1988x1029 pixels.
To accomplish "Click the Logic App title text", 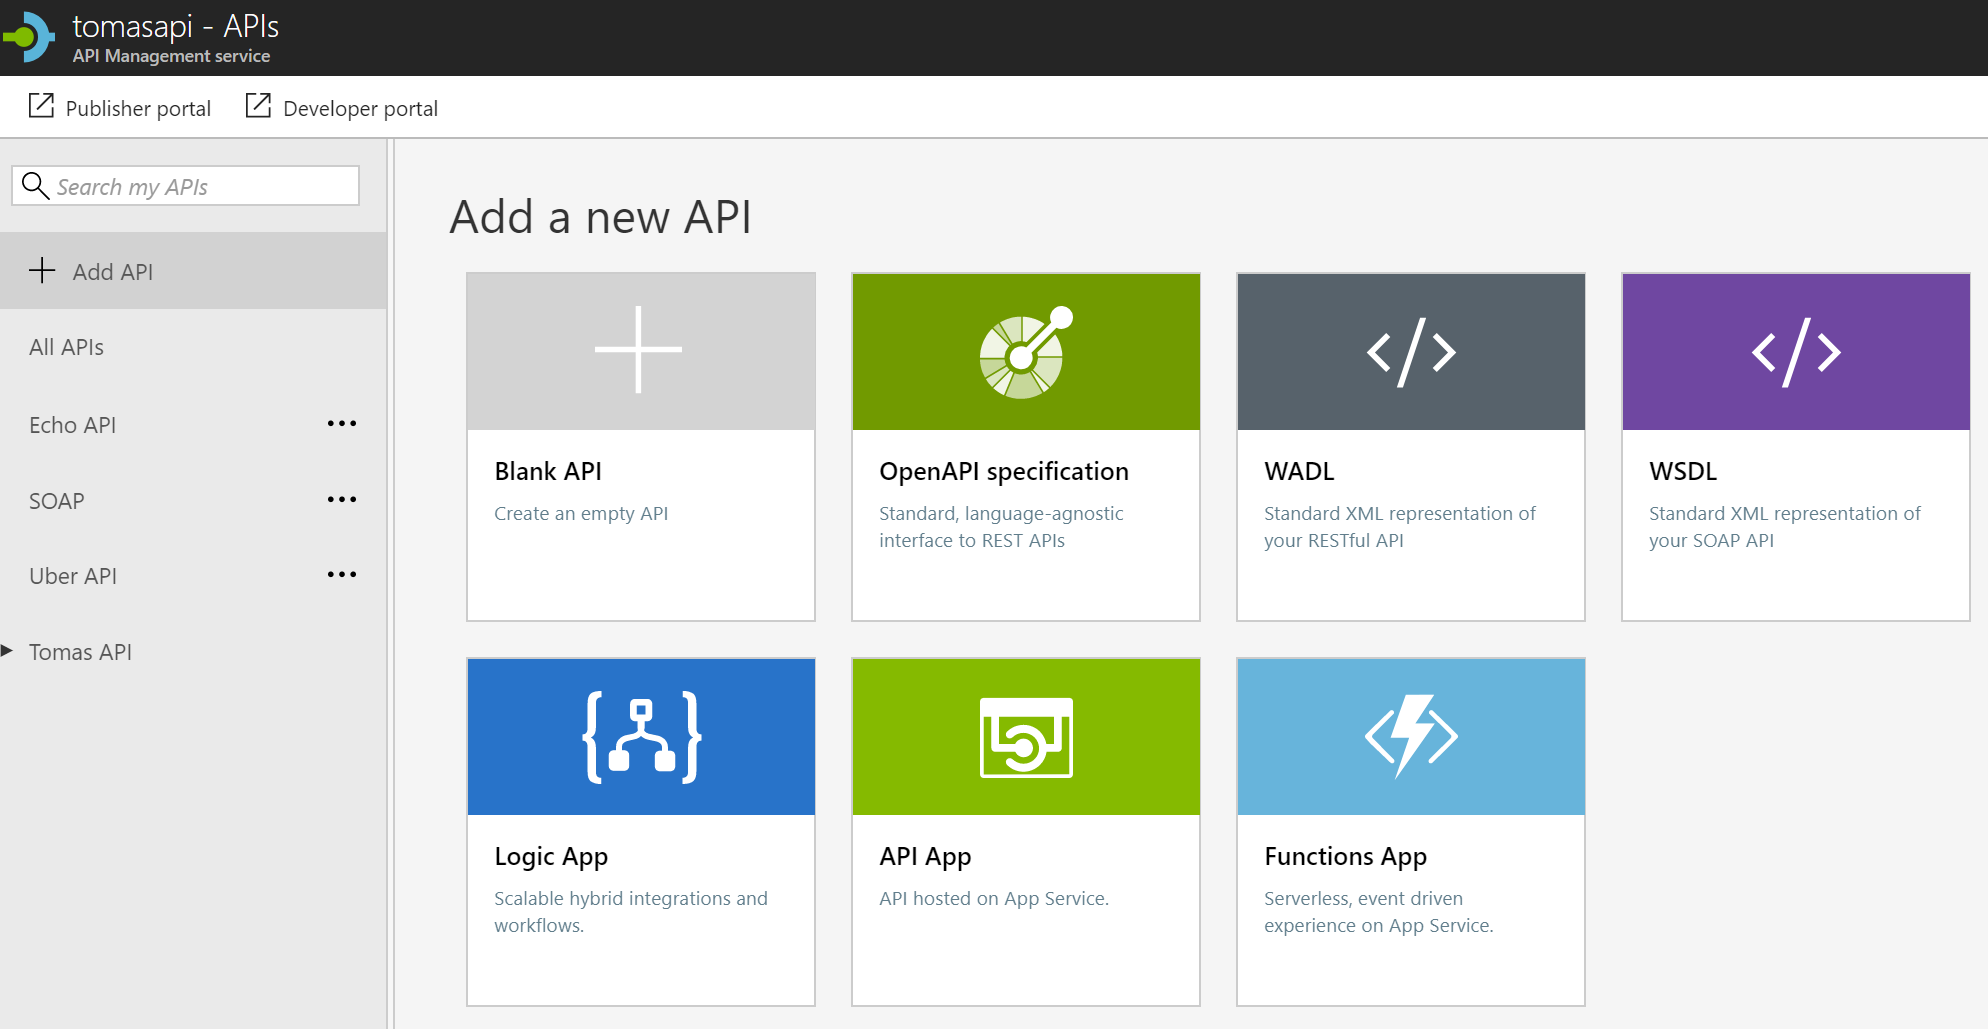I will click(x=551, y=857).
